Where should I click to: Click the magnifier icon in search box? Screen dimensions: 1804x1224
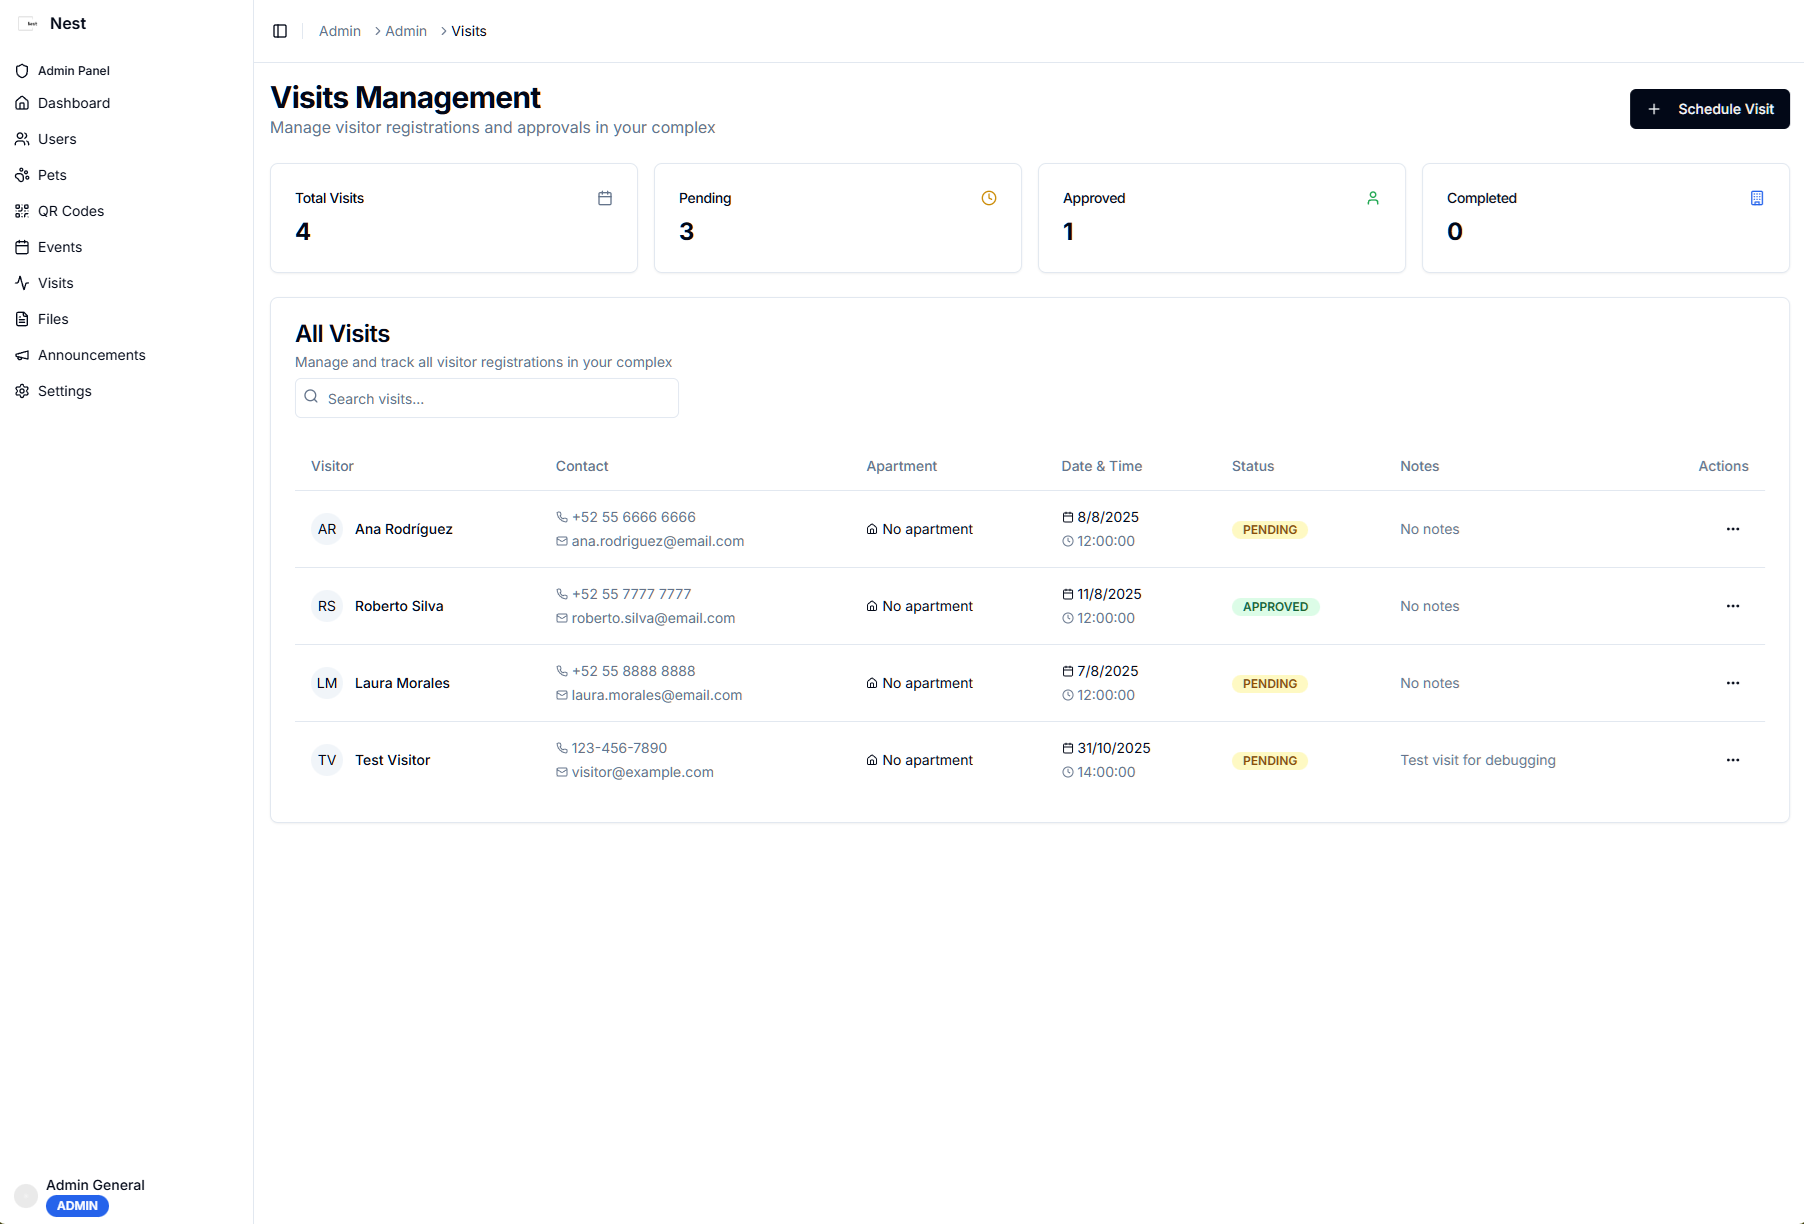[311, 397]
